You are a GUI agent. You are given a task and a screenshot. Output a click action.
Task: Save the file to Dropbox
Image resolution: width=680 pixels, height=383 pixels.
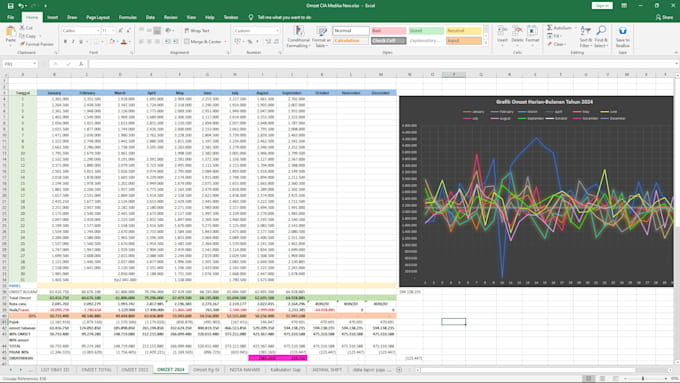pos(622,36)
